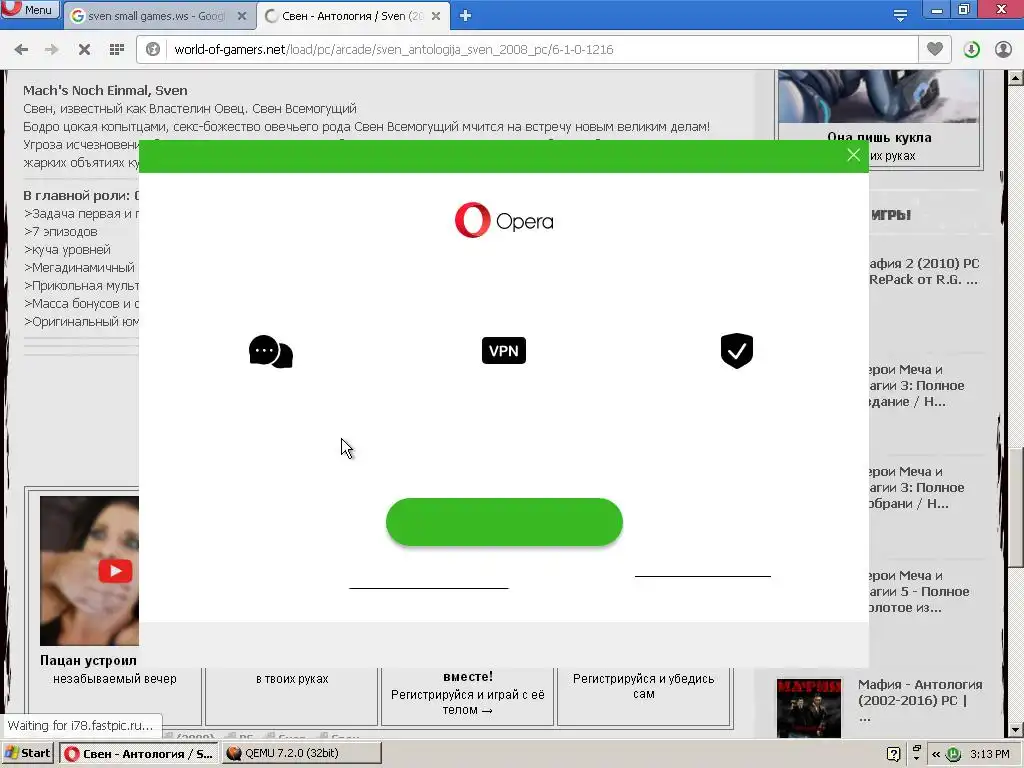Expand hidden tray icons chevron
The image size is (1024, 768).
coord(936,754)
